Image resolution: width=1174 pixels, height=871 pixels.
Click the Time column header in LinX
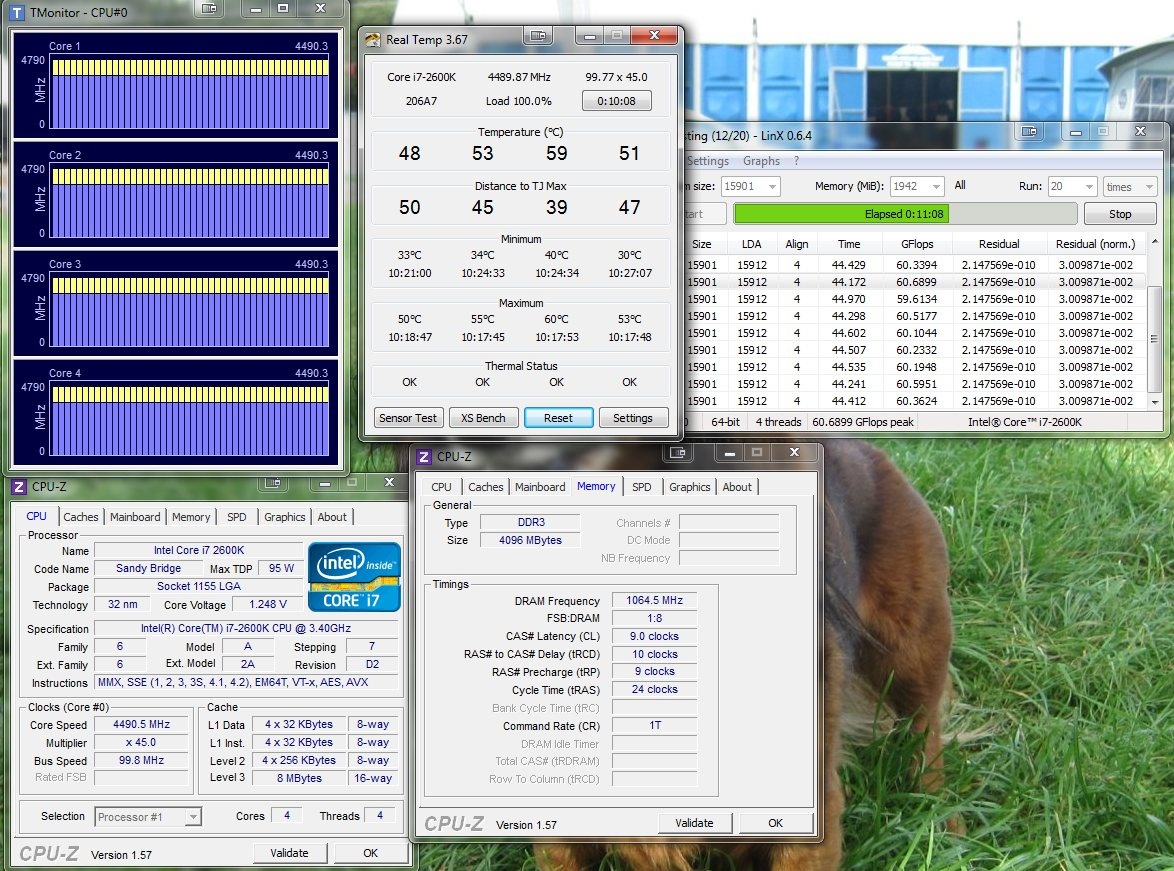coord(849,244)
